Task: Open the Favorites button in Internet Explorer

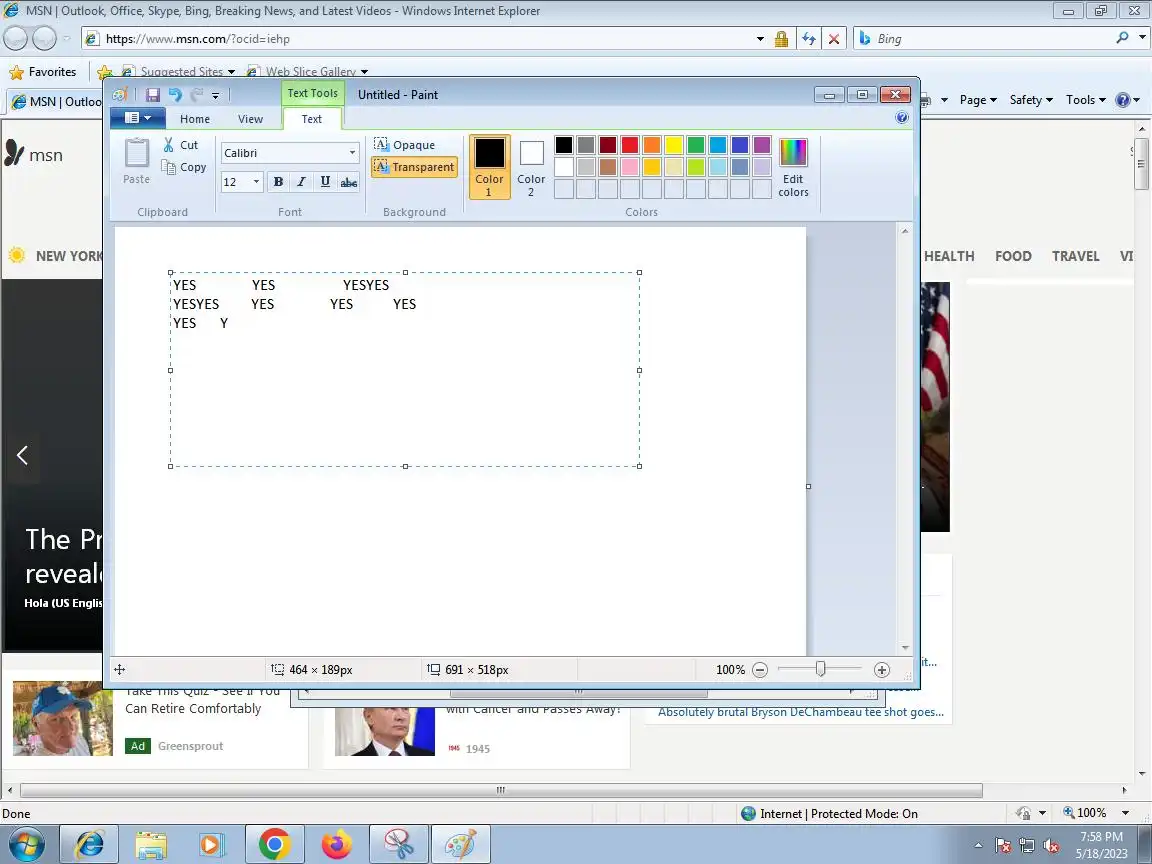Action: tap(43, 72)
